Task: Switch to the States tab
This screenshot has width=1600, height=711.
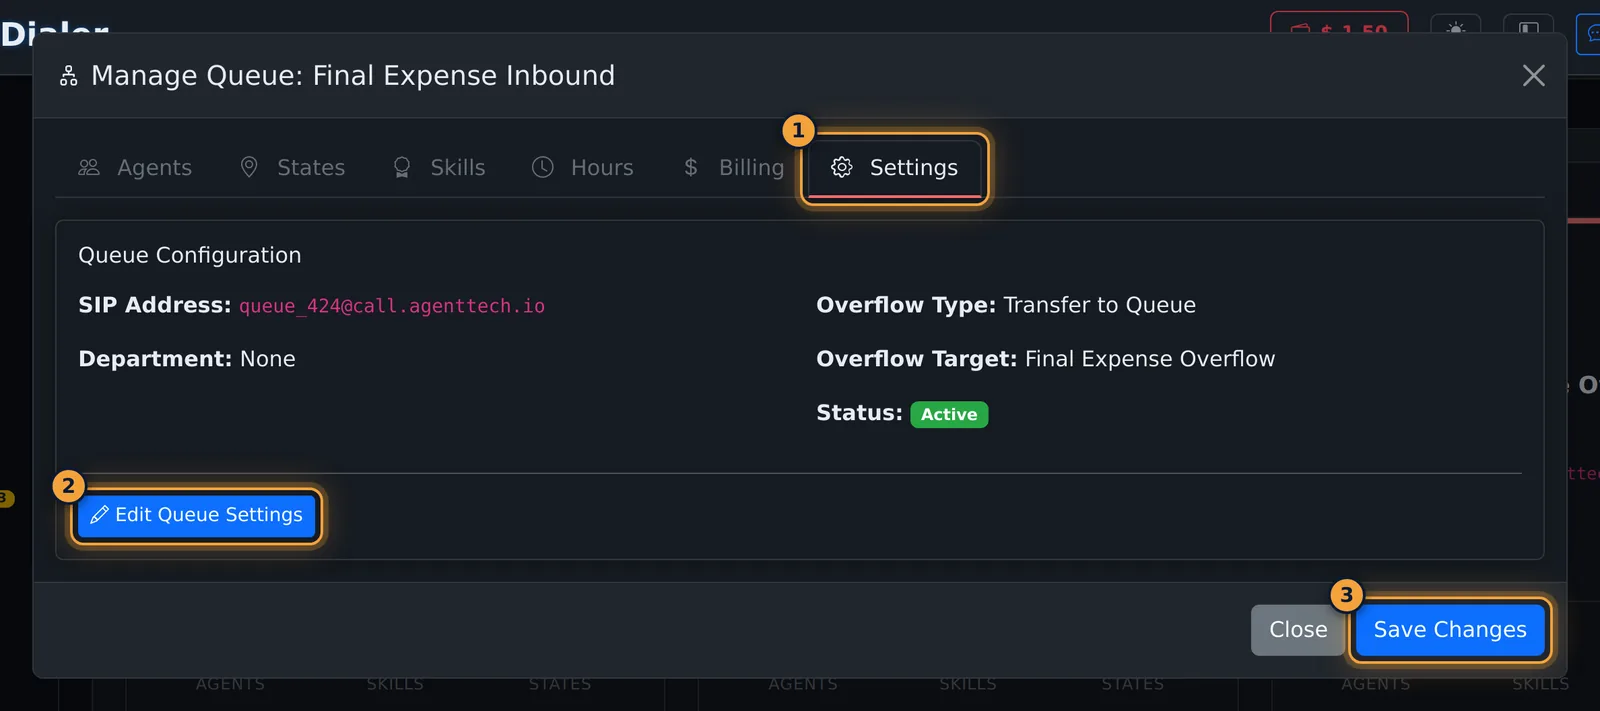Action: click(x=293, y=167)
